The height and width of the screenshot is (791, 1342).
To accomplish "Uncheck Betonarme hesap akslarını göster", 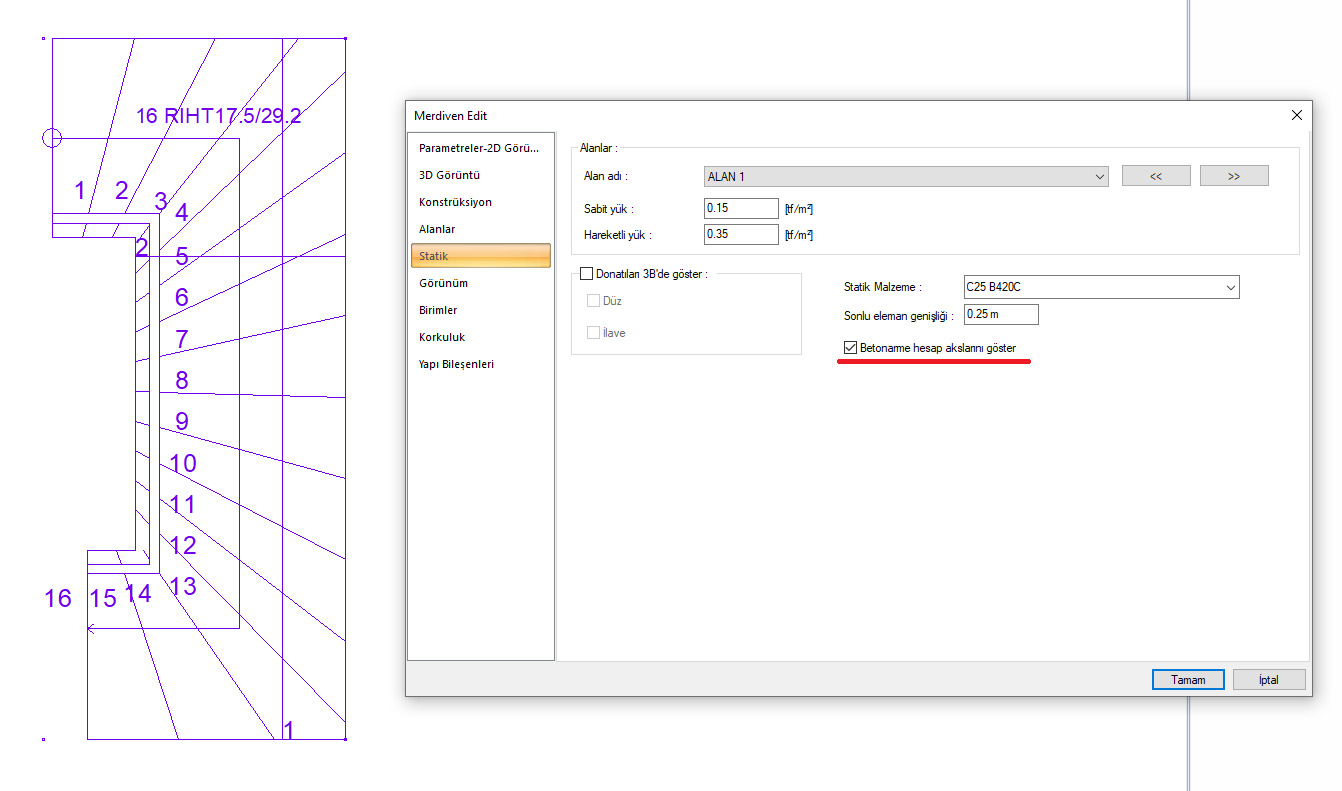I will [x=851, y=348].
